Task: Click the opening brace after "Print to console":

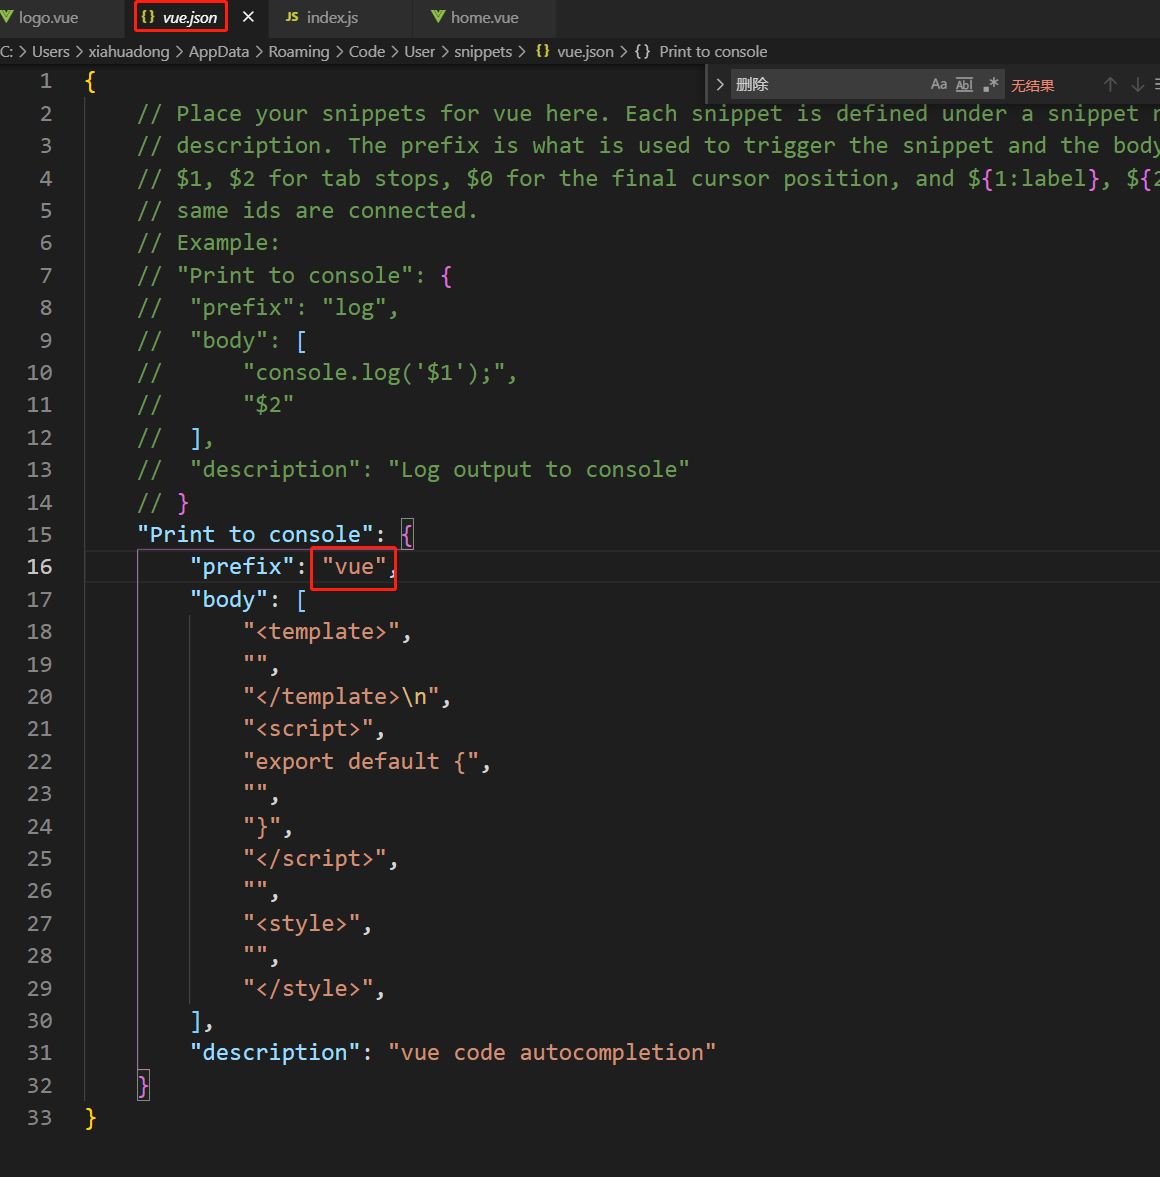Action: [x=407, y=534]
